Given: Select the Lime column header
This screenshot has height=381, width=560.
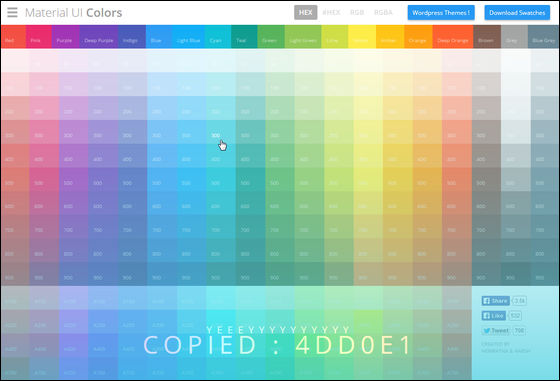Looking at the screenshot, I should click(x=335, y=36).
